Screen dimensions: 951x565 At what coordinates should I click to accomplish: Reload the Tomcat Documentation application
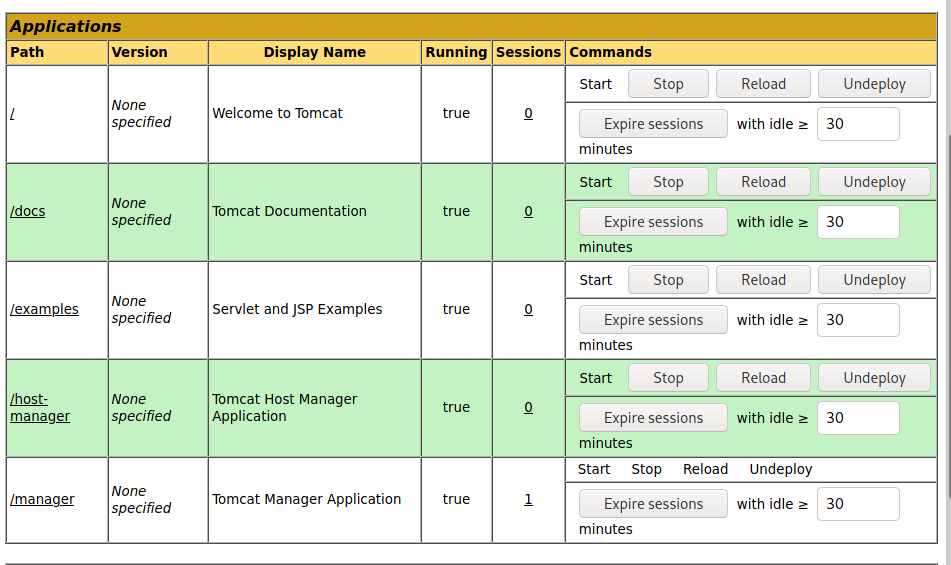click(x=763, y=182)
